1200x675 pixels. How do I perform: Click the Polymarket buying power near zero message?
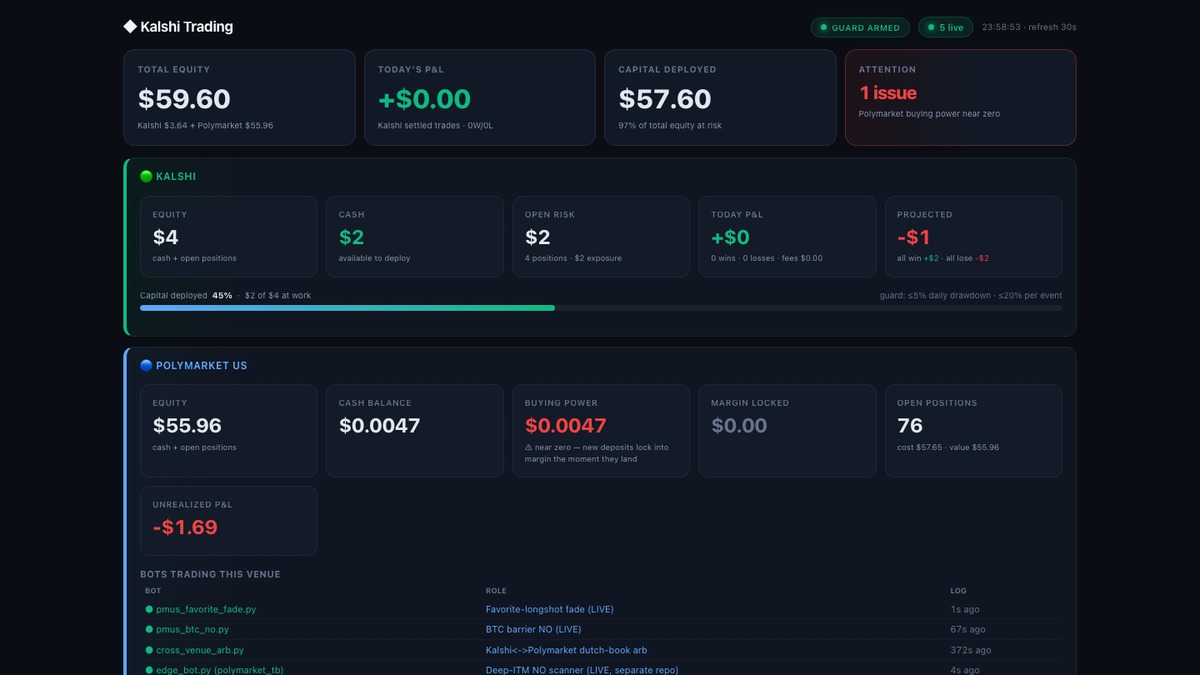[x=929, y=114]
